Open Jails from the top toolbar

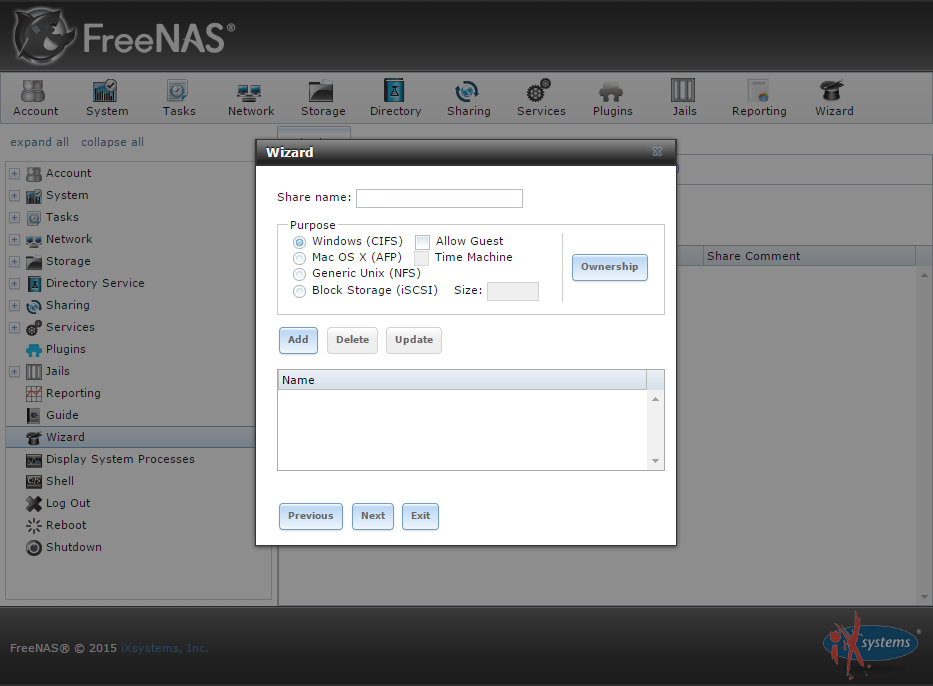[684, 99]
